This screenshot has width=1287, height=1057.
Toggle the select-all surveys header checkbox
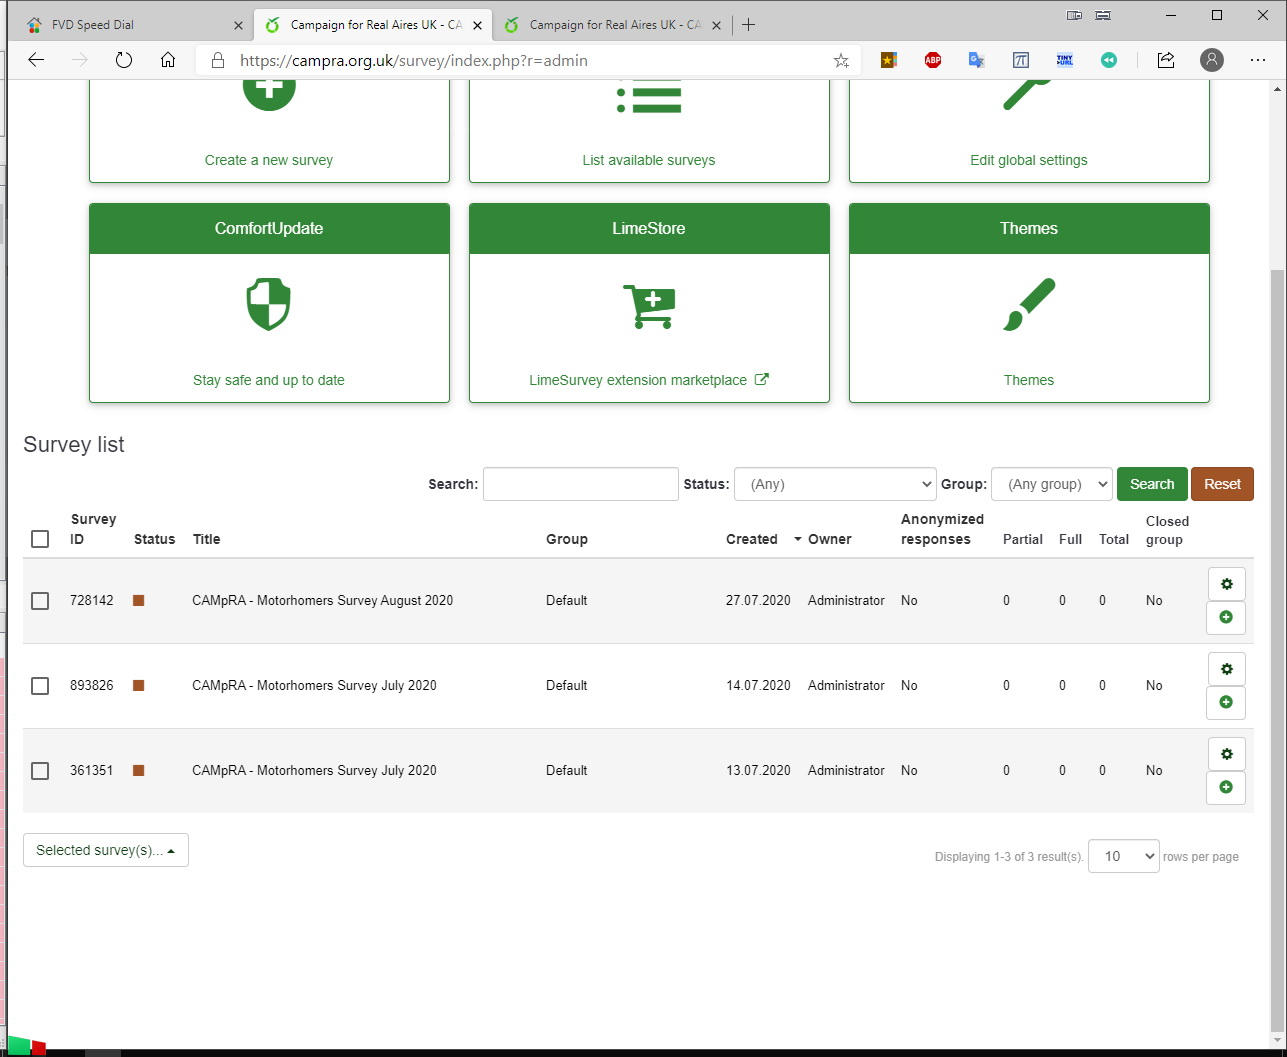(40, 539)
